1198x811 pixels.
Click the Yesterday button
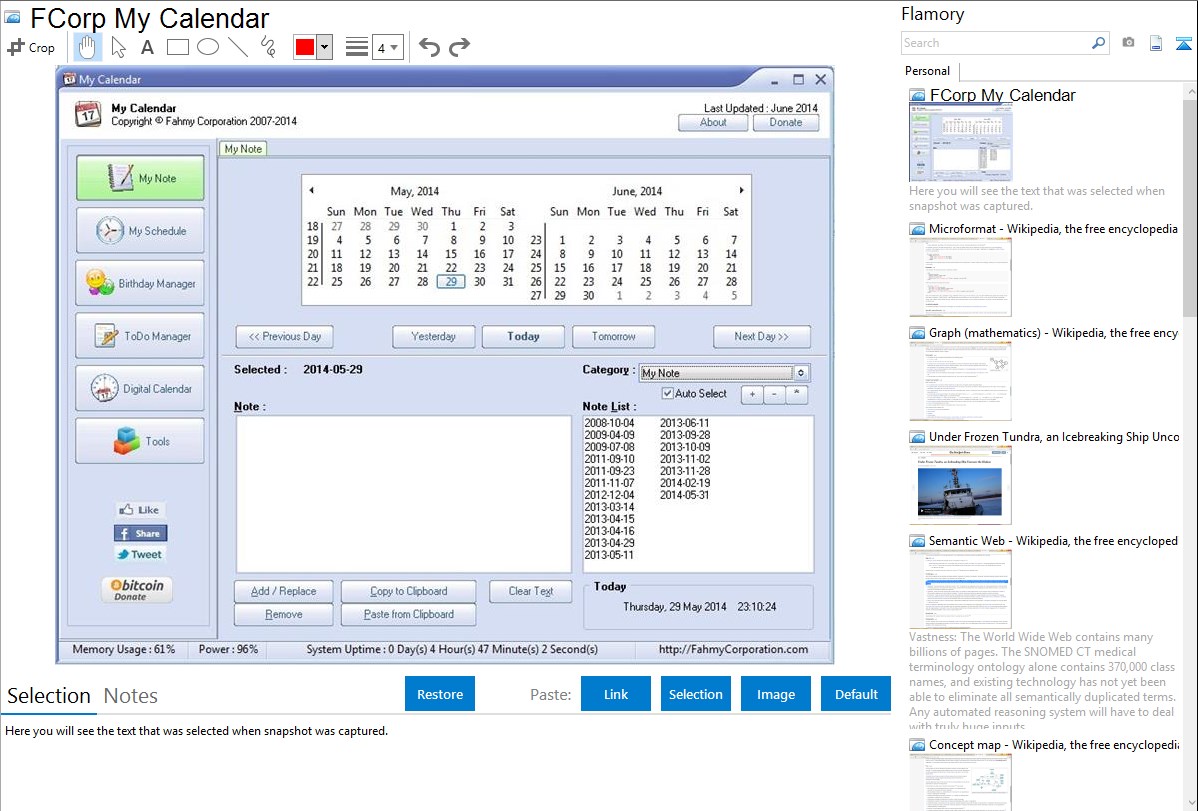tap(433, 336)
